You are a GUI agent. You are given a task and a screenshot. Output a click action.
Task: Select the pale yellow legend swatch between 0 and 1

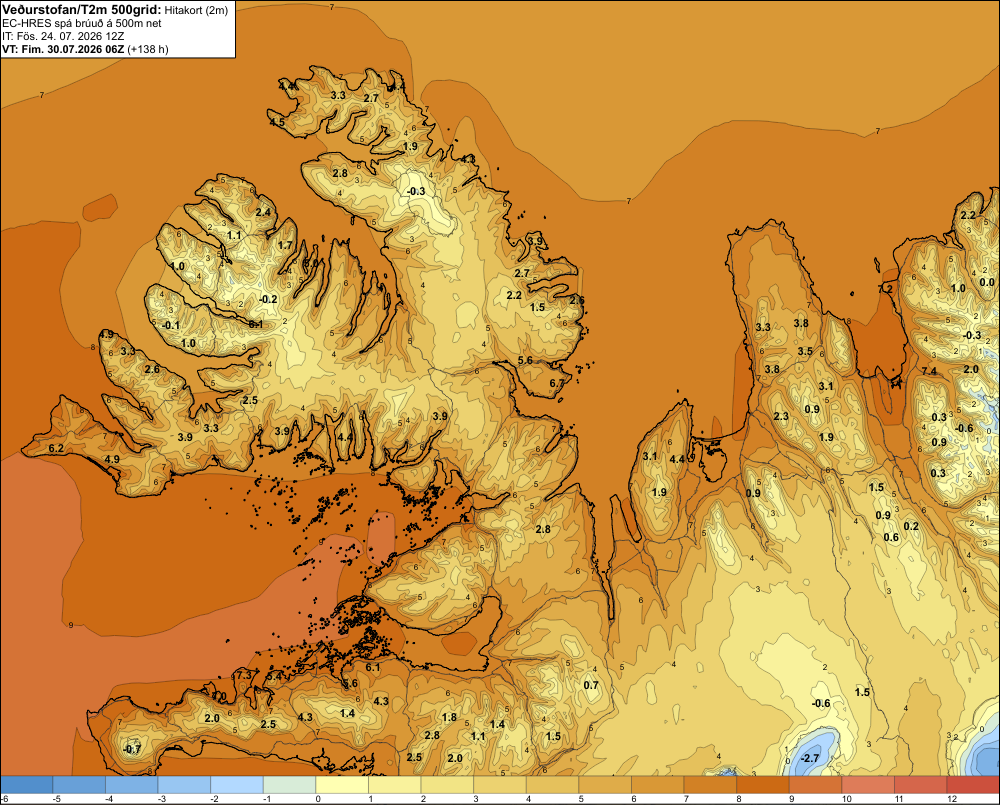pos(342,785)
